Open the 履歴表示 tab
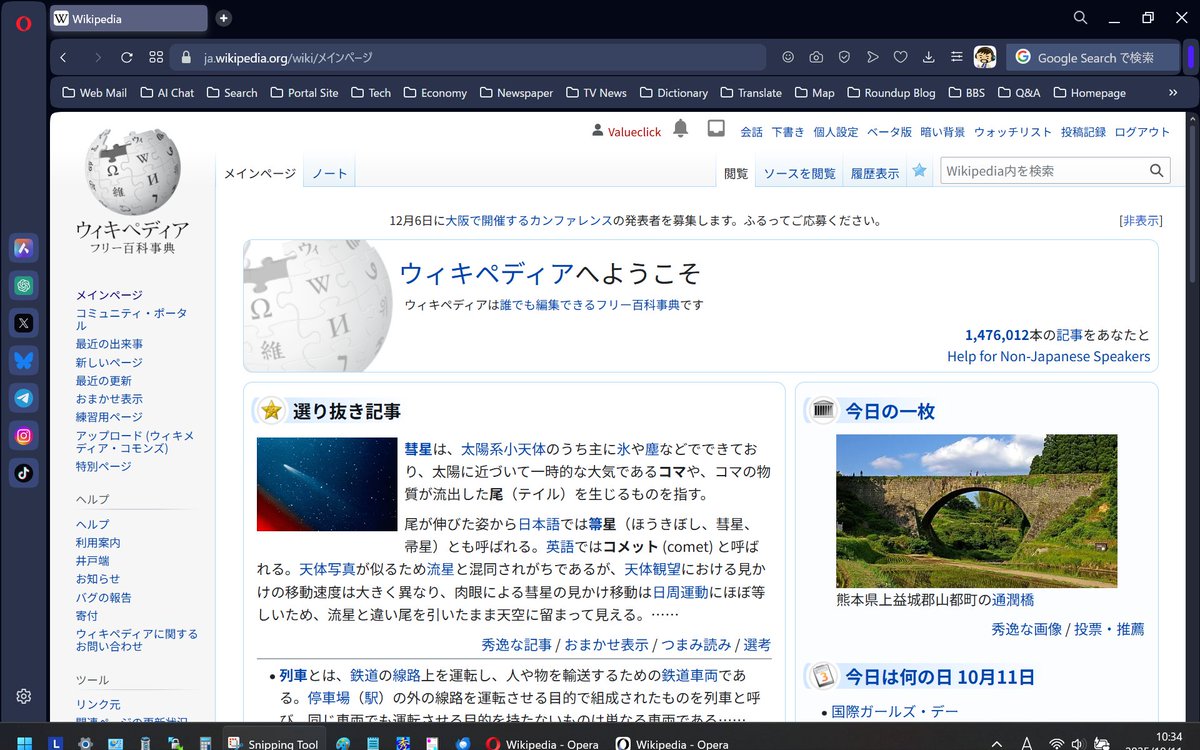Viewport: 1200px width, 750px height. (875, 173)
